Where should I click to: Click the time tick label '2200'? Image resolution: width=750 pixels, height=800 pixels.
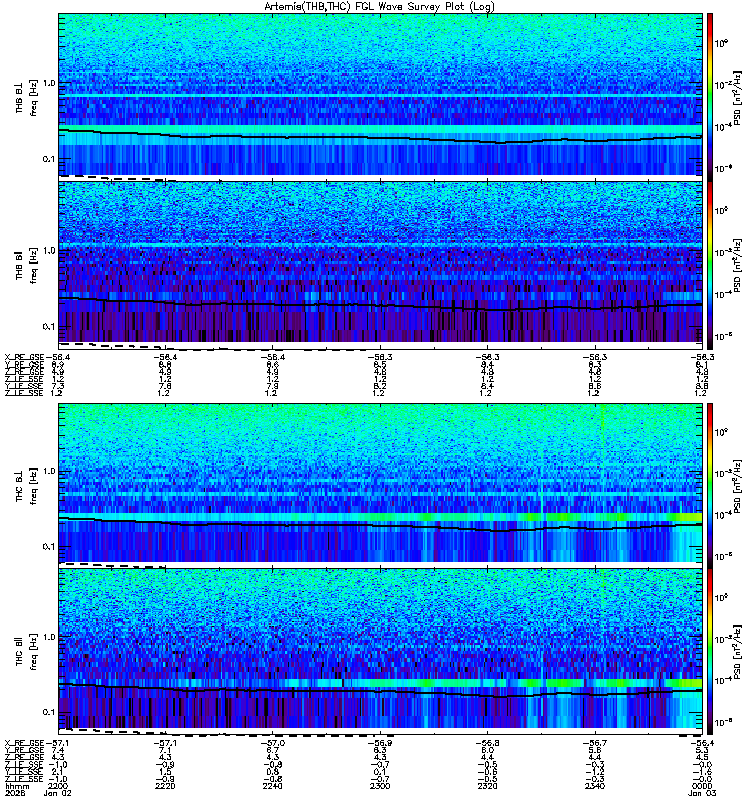coord(57,786)
